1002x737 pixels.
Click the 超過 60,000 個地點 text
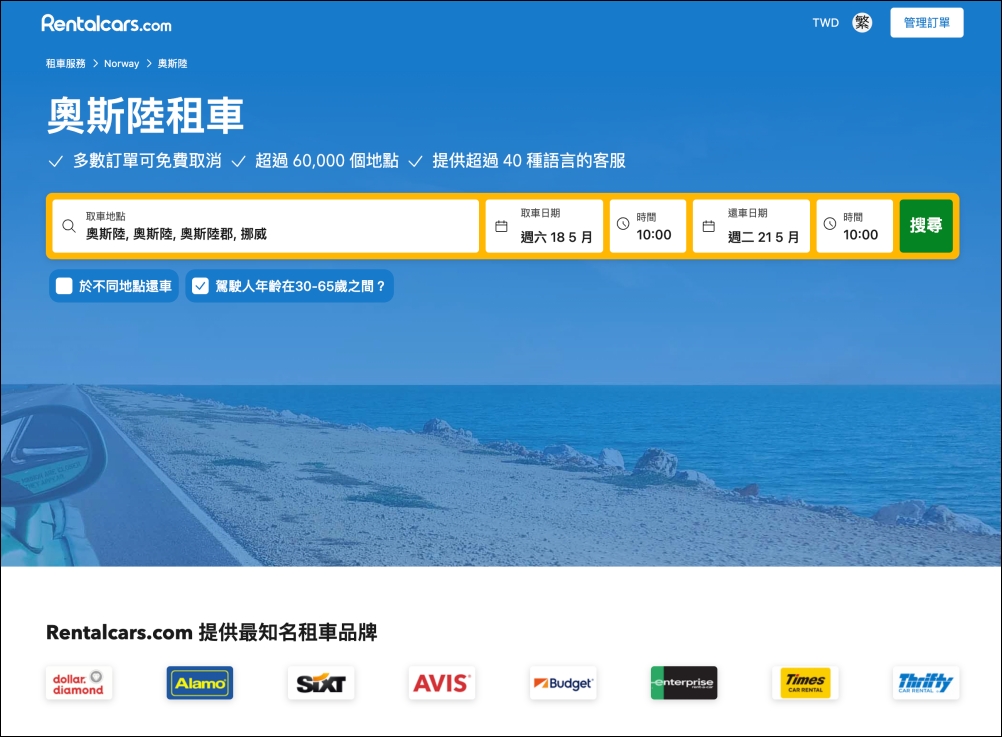tap(327, 160)
